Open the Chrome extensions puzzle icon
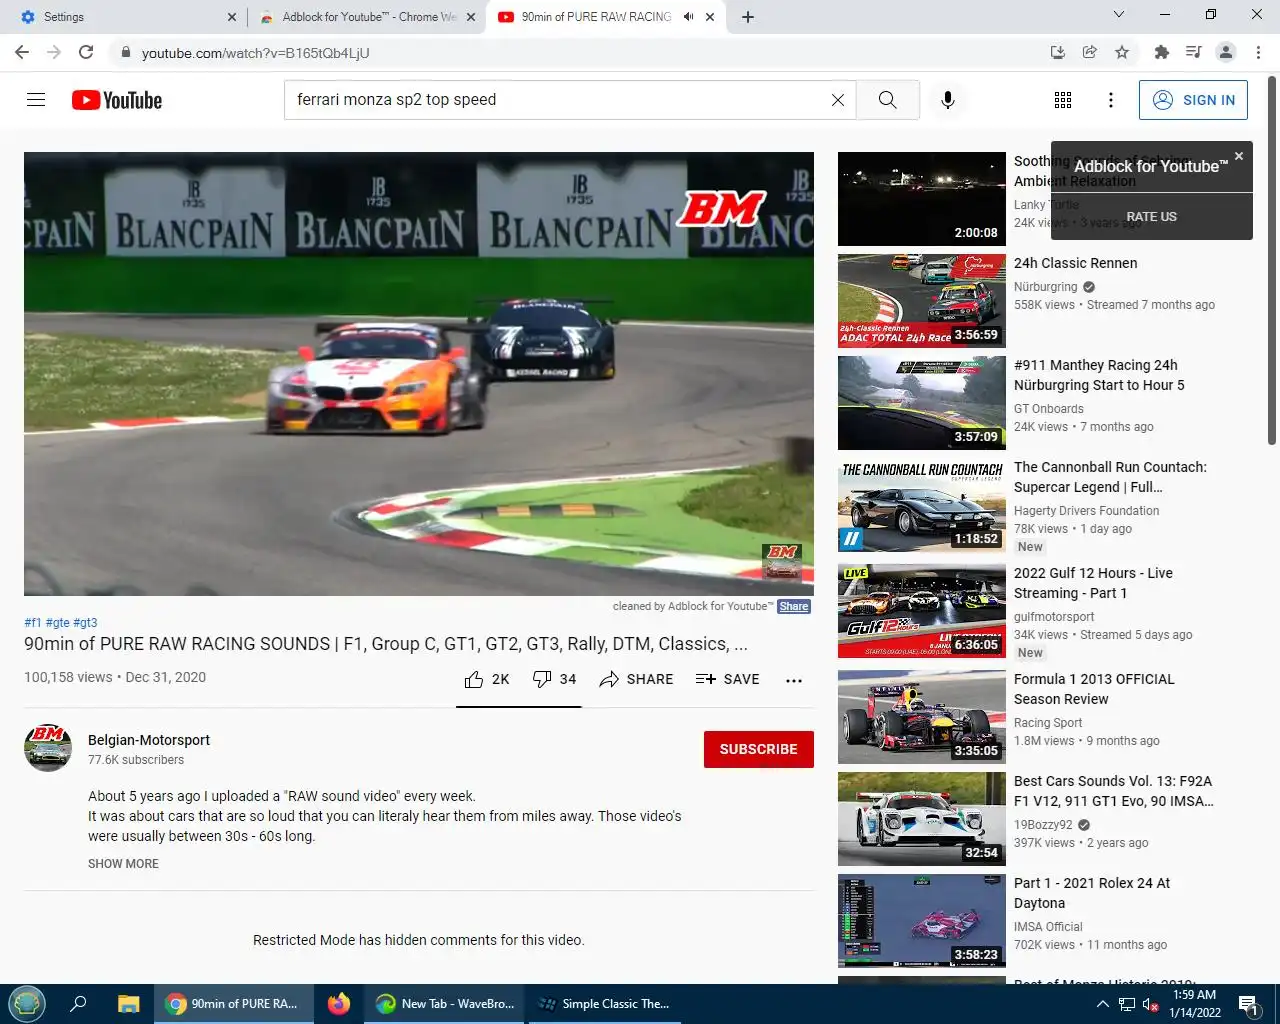The height and width of the screenshot is (1024, 1280). point(1162,52)
